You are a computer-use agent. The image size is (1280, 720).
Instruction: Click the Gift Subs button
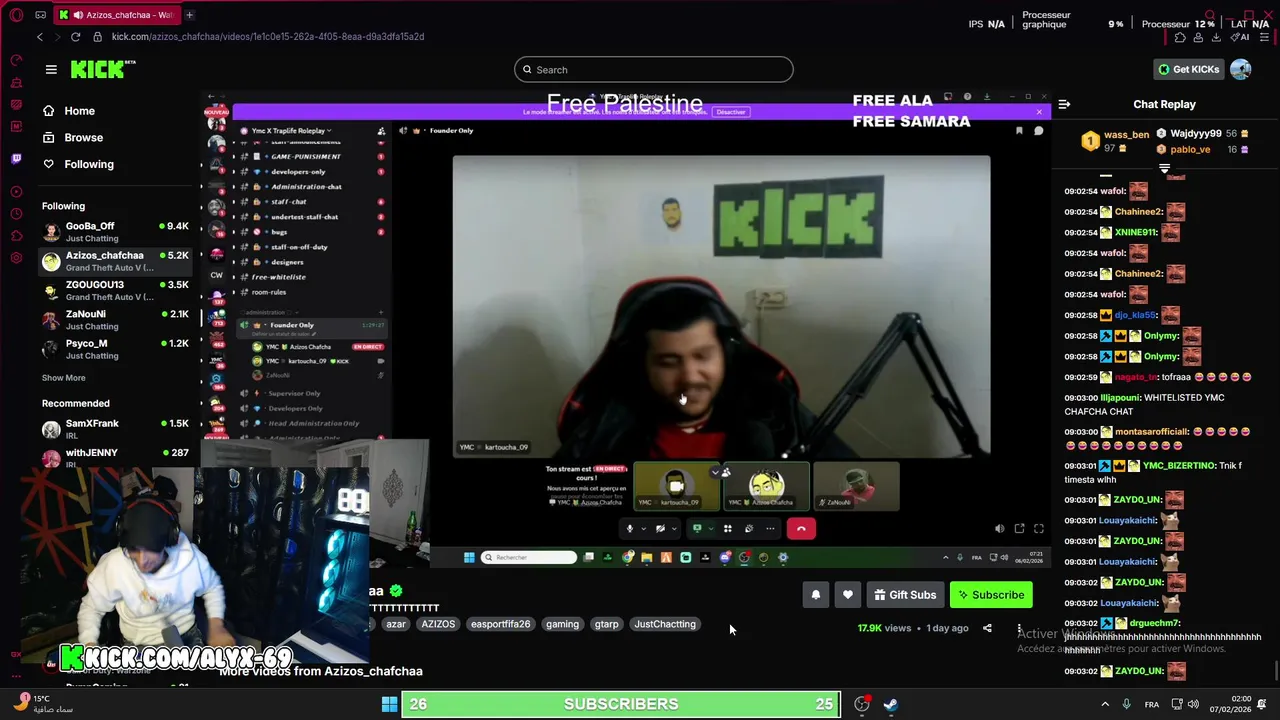[905, 595]
